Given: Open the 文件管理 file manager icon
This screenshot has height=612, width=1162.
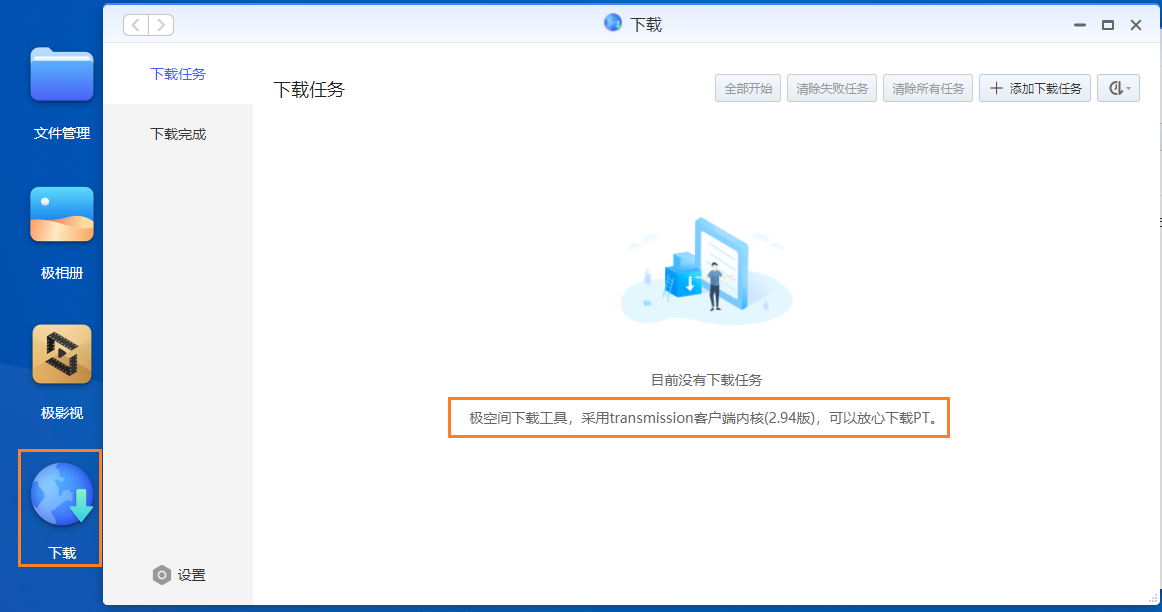Looking at the screenshot, I should coord(62,75).
